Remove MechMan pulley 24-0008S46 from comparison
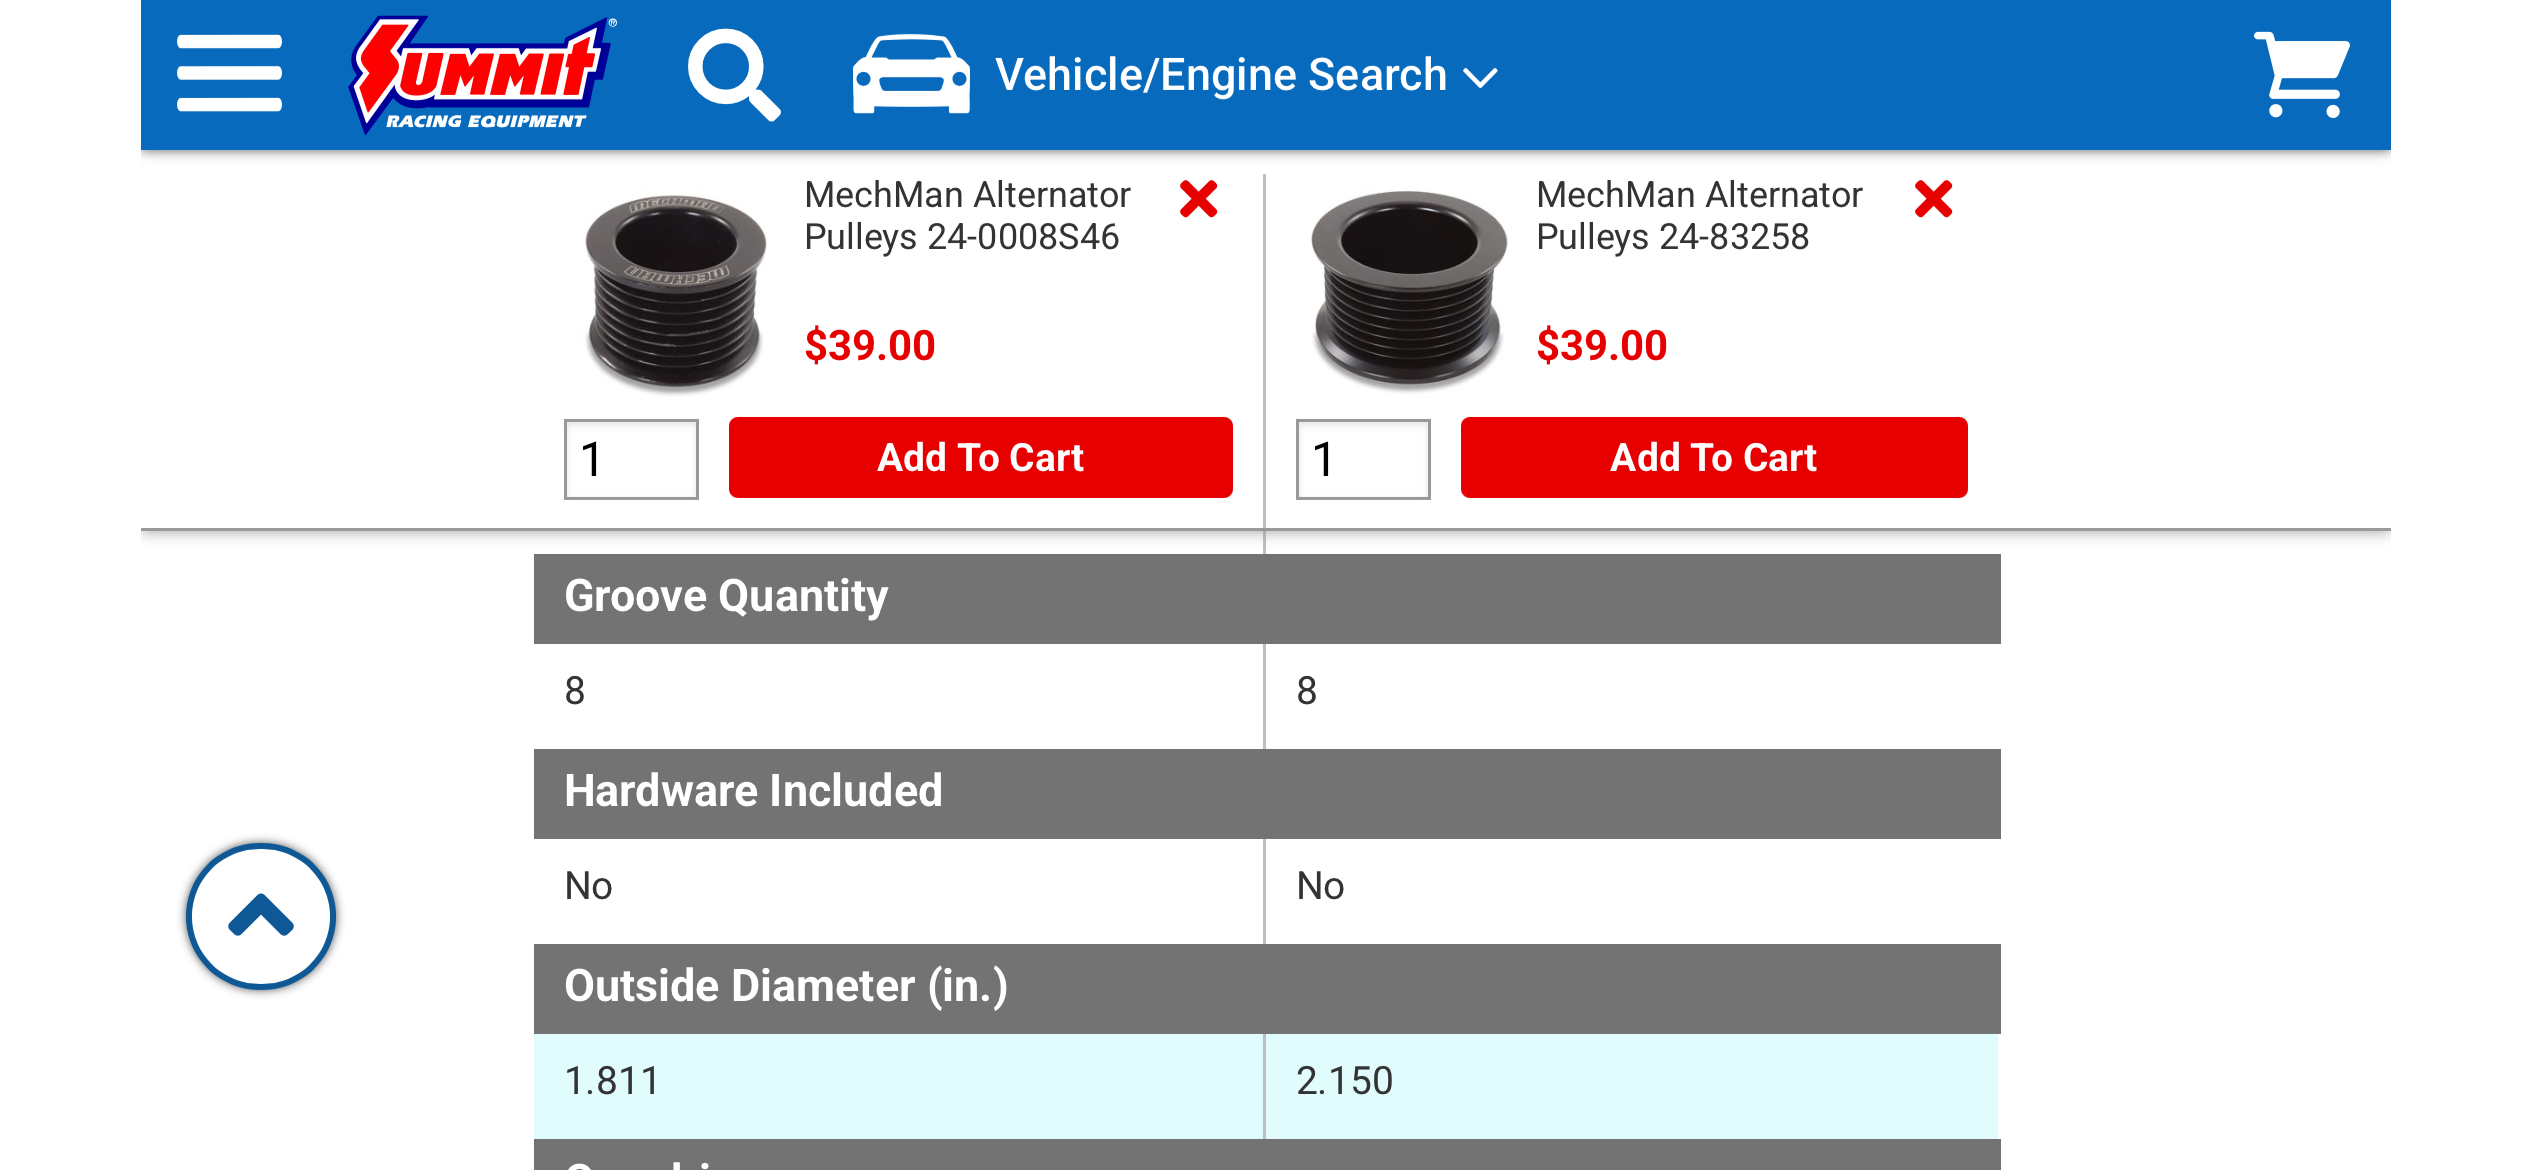Image resolution: width=2532 pixels, height=1170 pixels. coord(1198,199)
